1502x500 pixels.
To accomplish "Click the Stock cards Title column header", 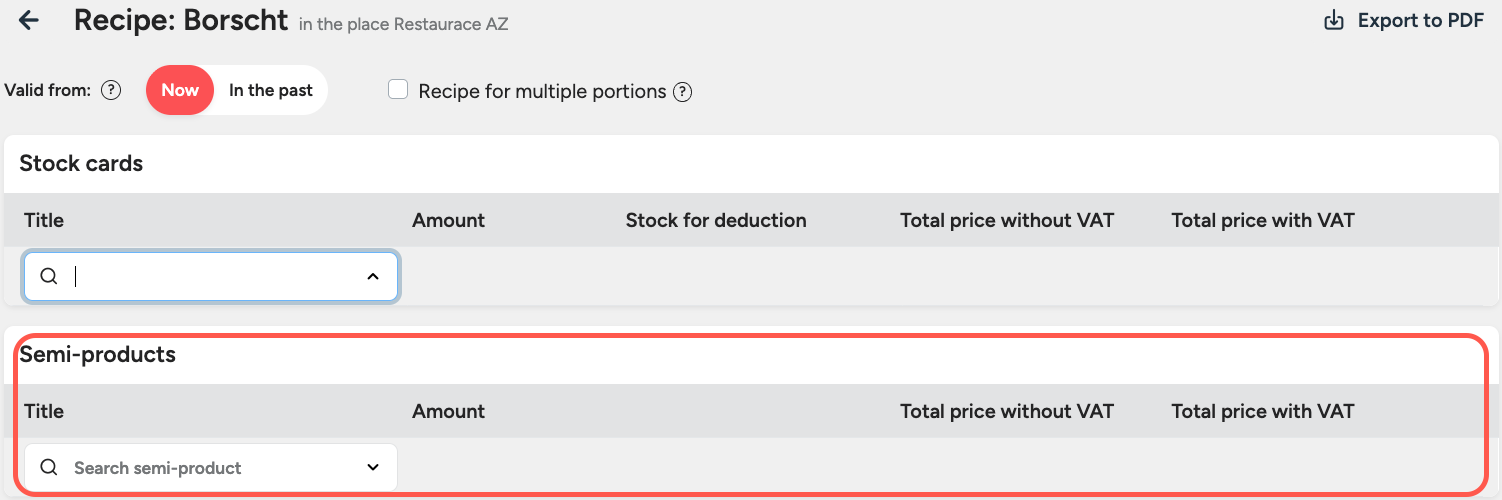I will pyautogui.click(x=44, y=220).
